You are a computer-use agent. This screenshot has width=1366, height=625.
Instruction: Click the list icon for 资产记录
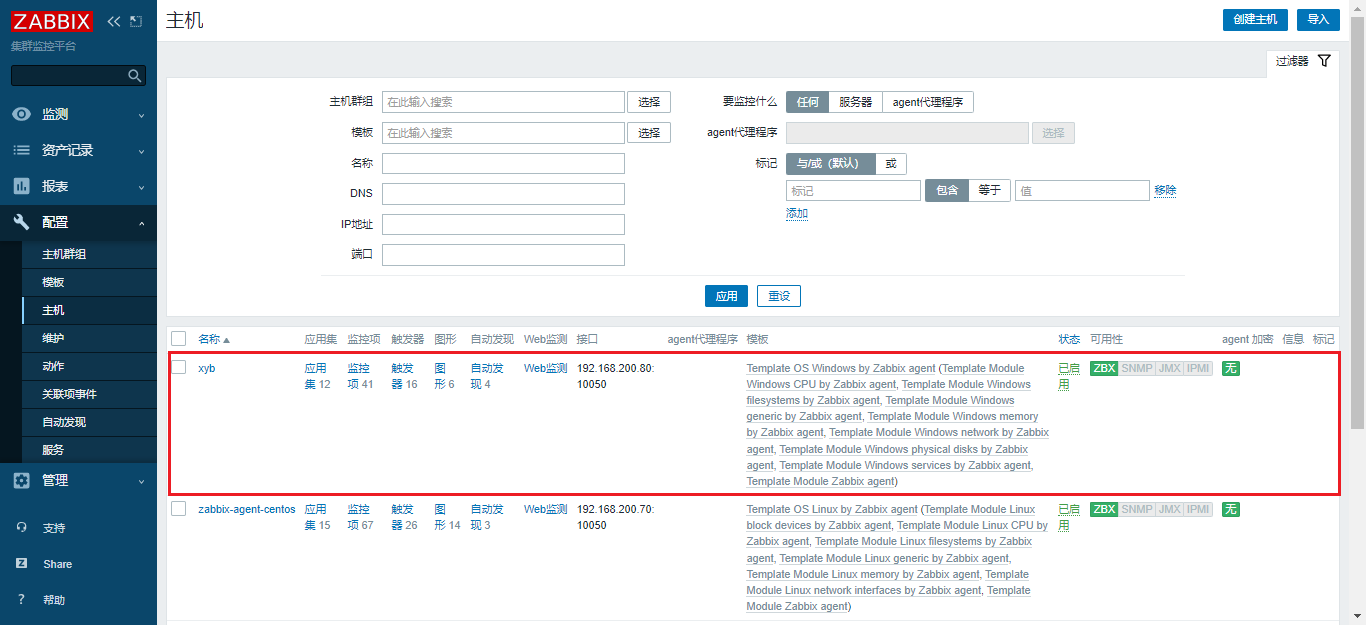click(x=21, y=150)
